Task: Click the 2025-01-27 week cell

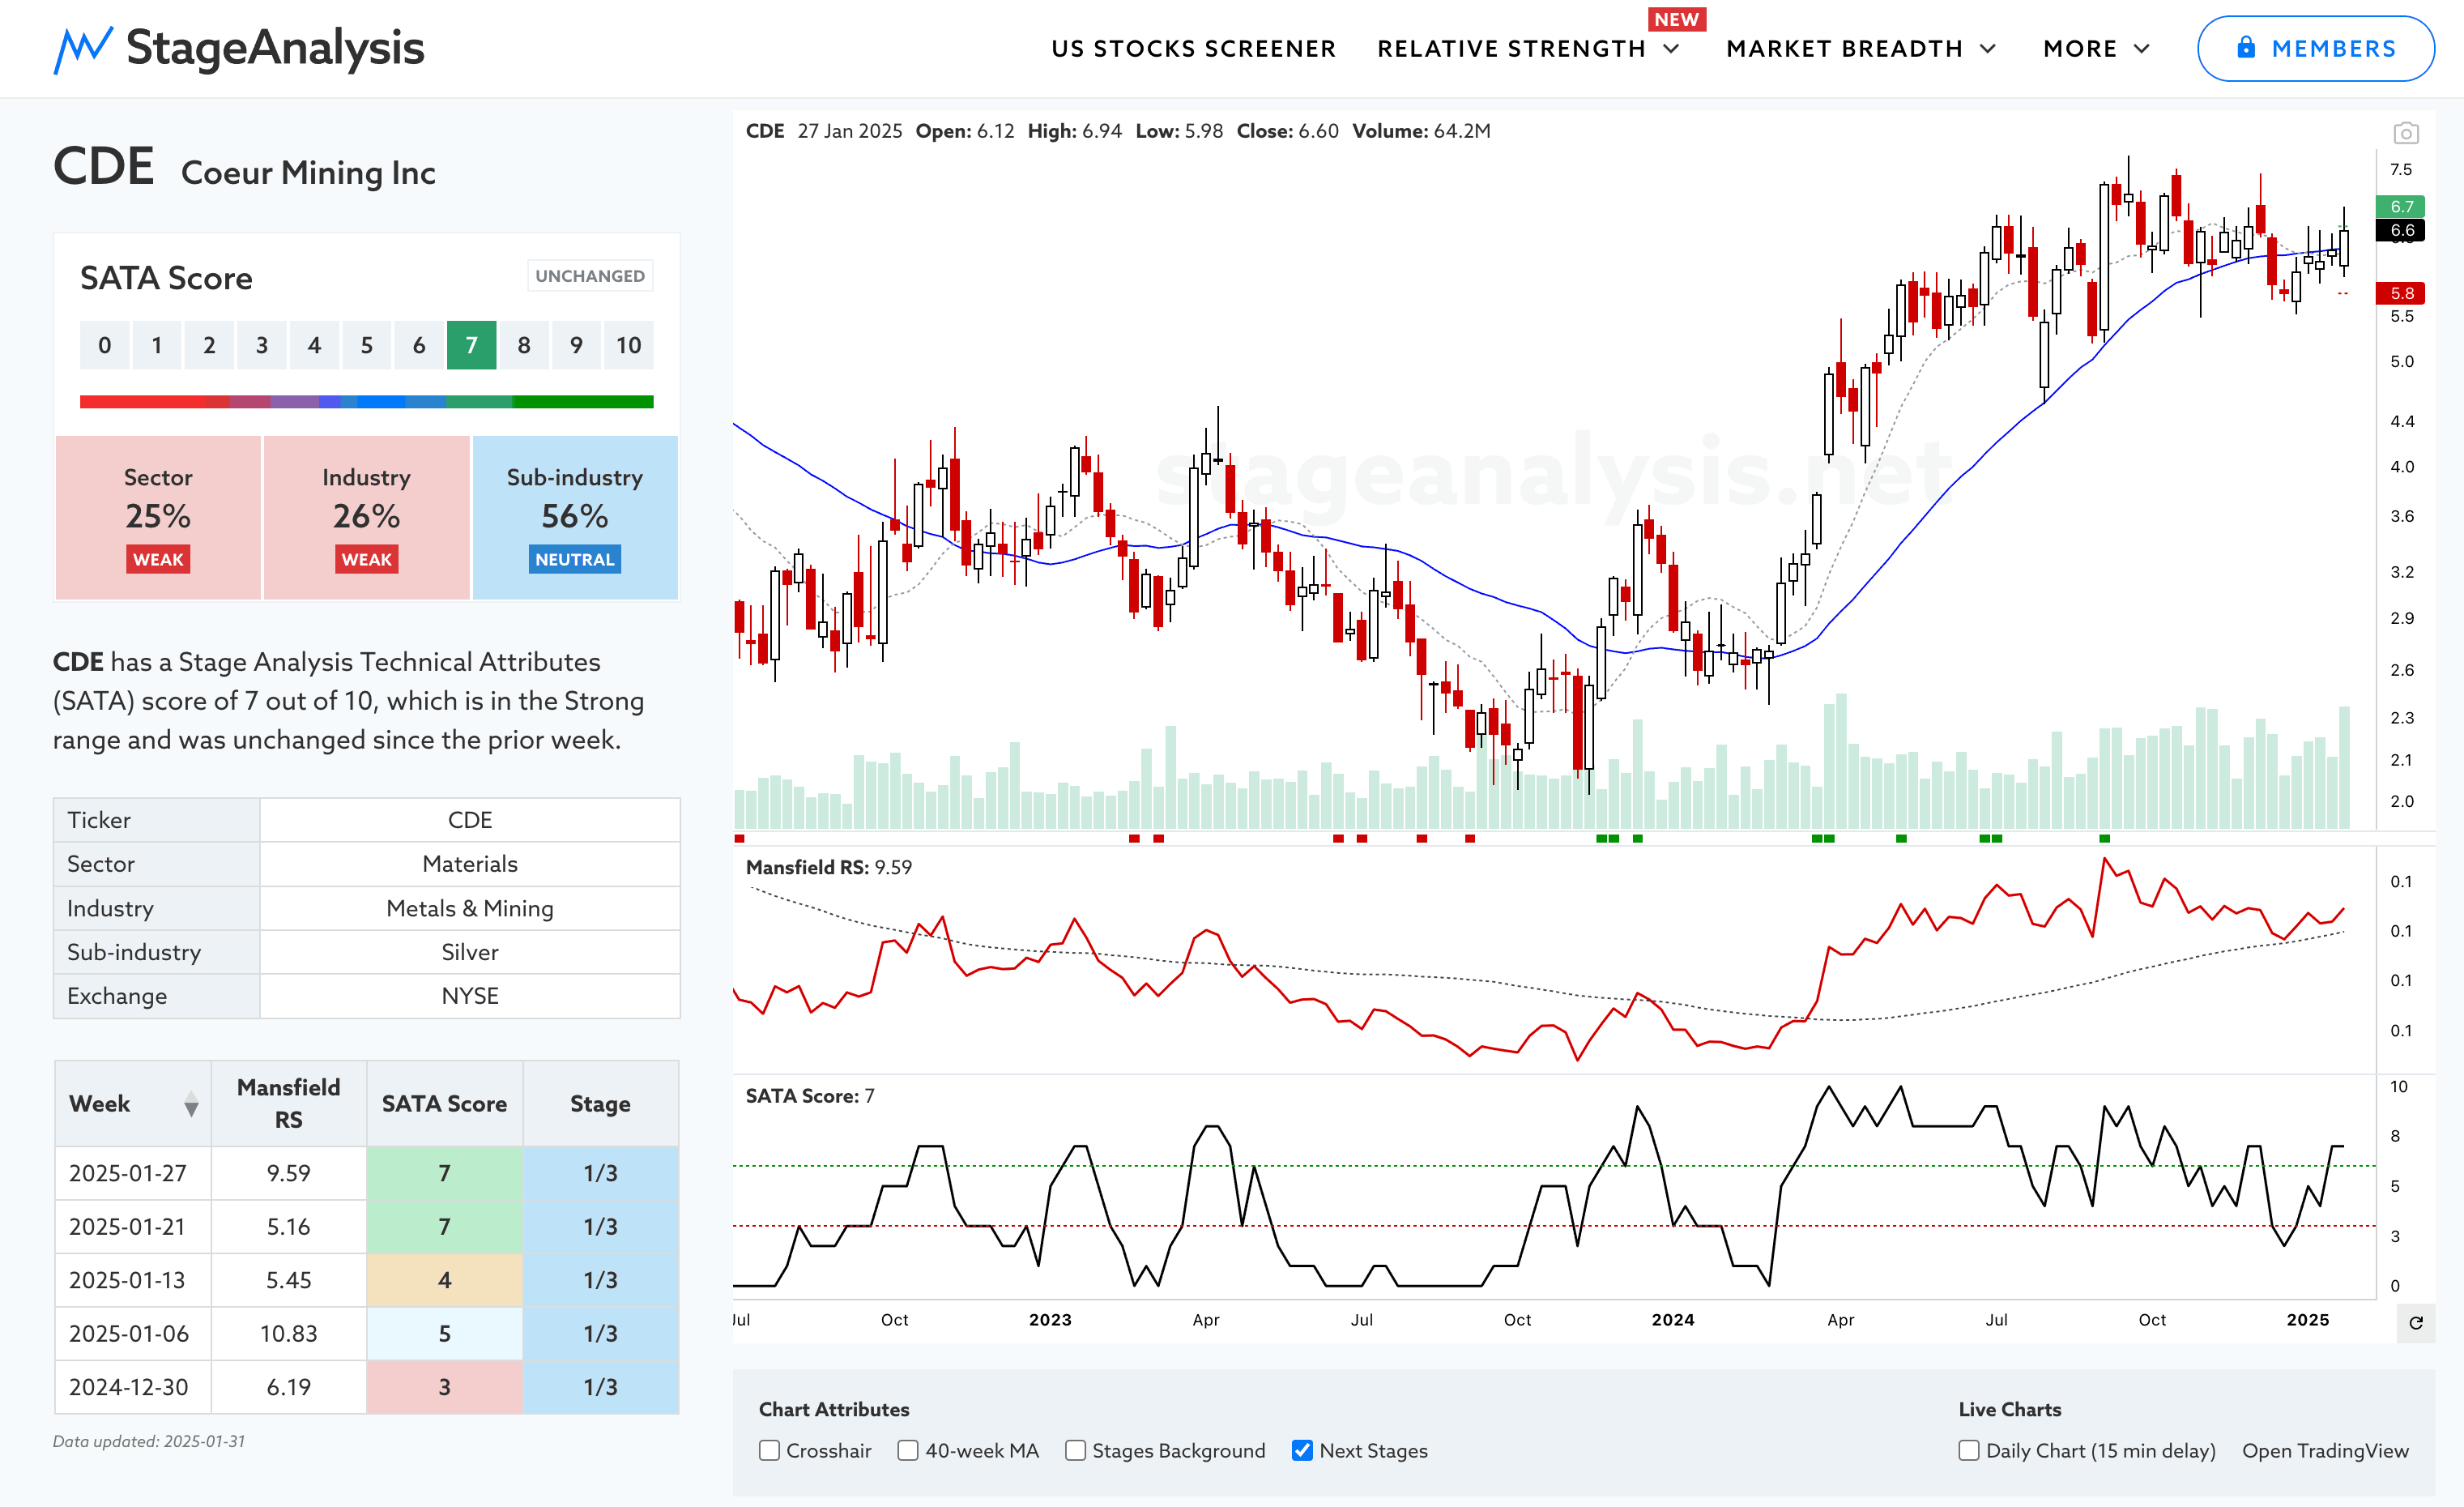Action: pyautogui.click(x=133, y=1173)
